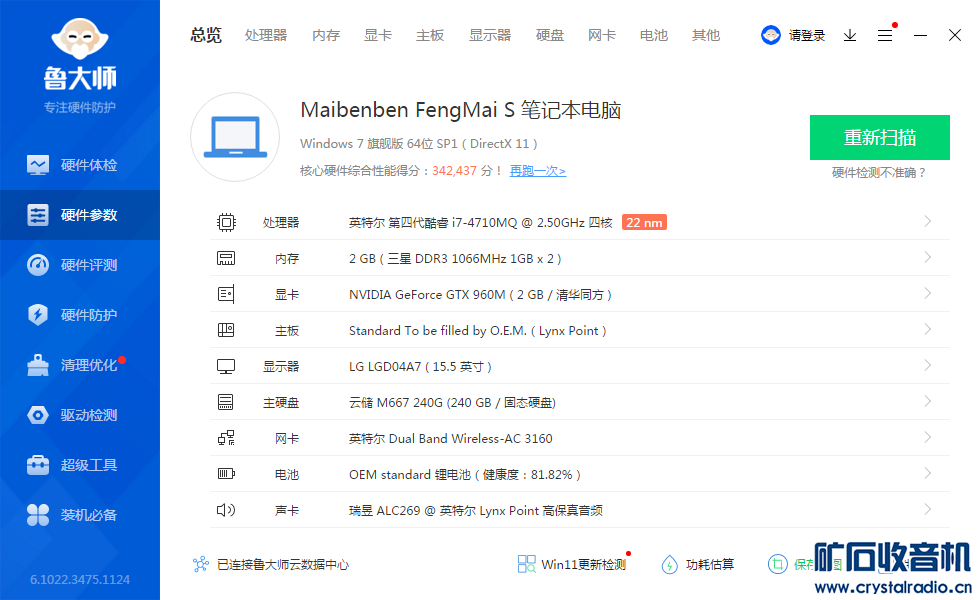Viewport: 980px width, 600px height.
Task: Expand the 显卡 row chevron
Action: click(928, 293)
